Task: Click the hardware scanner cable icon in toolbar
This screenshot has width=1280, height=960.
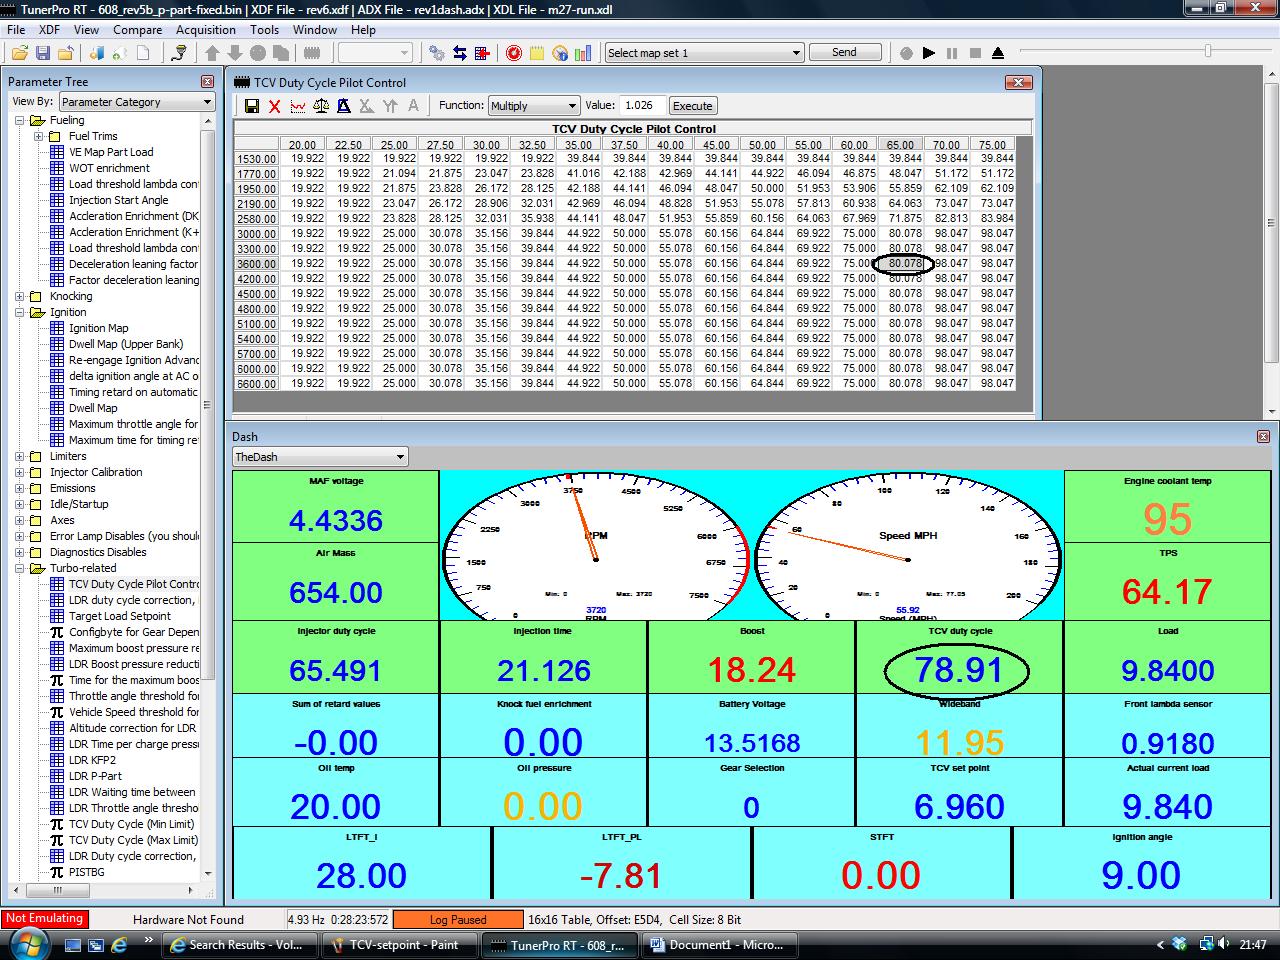Action: pyautogui.click(x=178, y=53)
